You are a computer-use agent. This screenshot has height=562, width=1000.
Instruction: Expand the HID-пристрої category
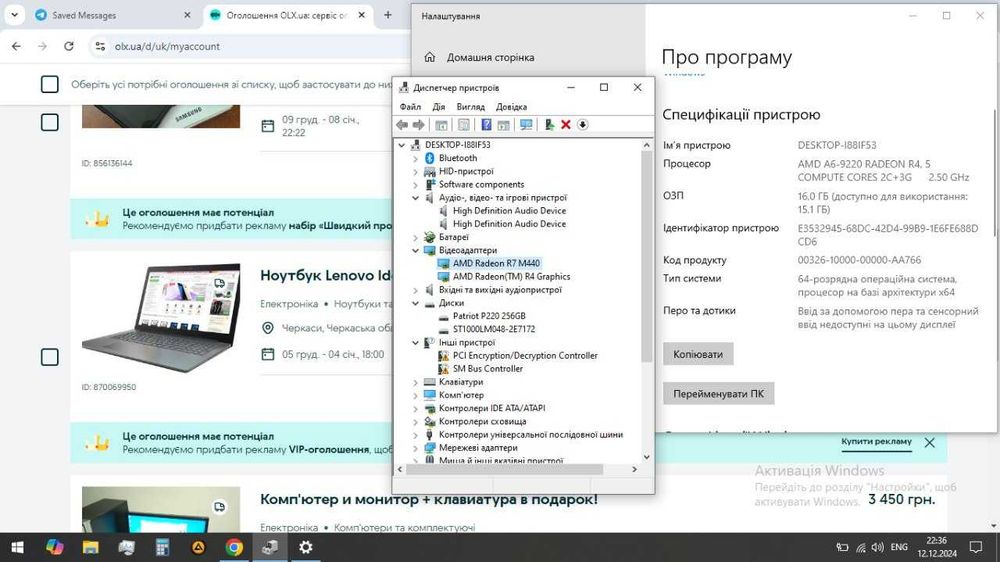416,172
